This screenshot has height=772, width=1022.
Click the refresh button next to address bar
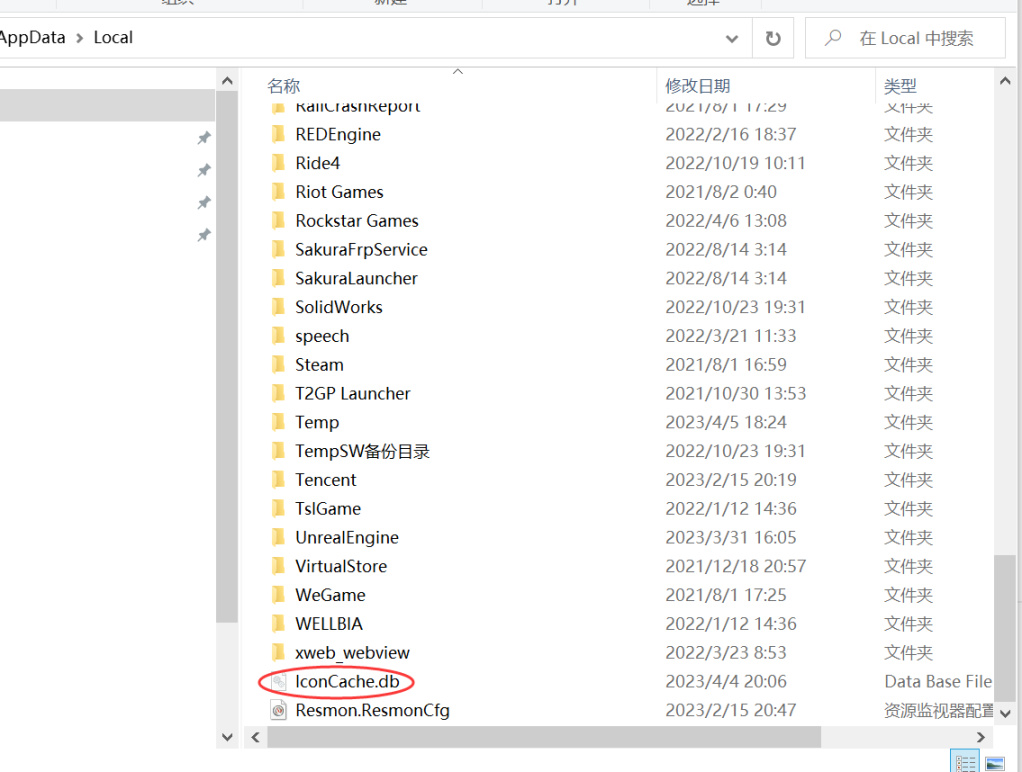[x=773, y=38]
